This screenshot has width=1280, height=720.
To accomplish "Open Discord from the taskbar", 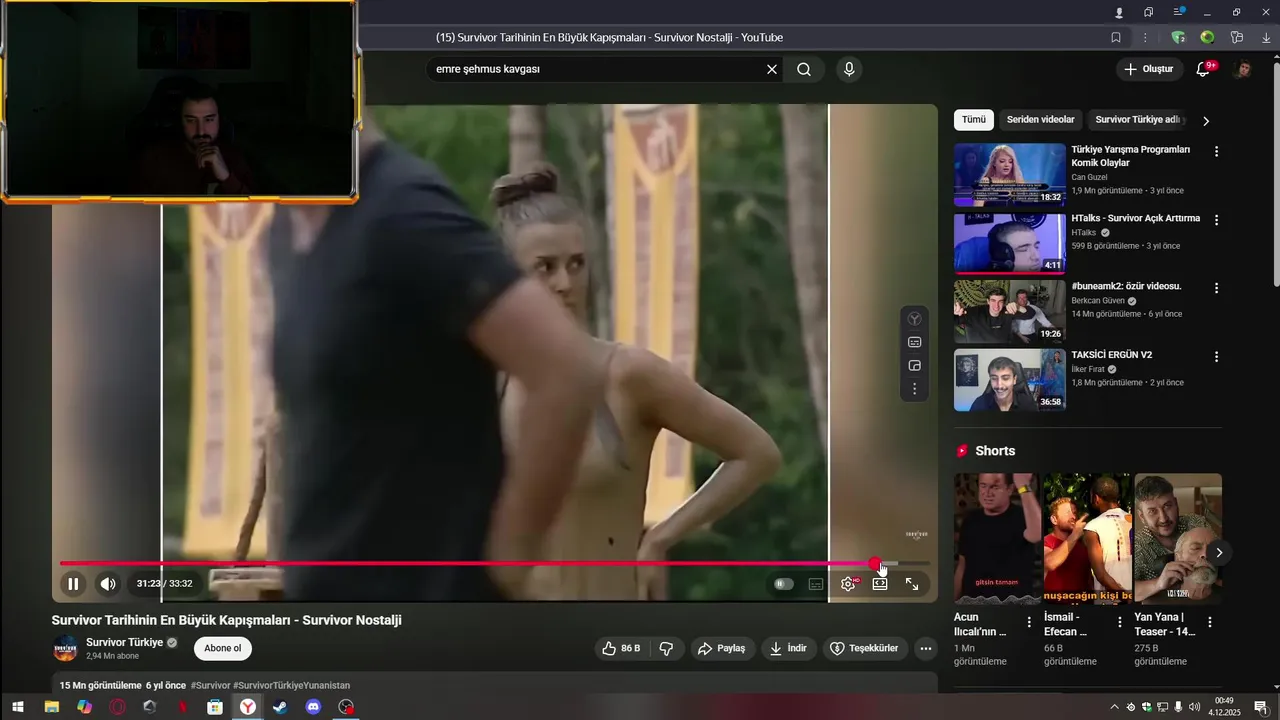I will click(x=313, y=707).
